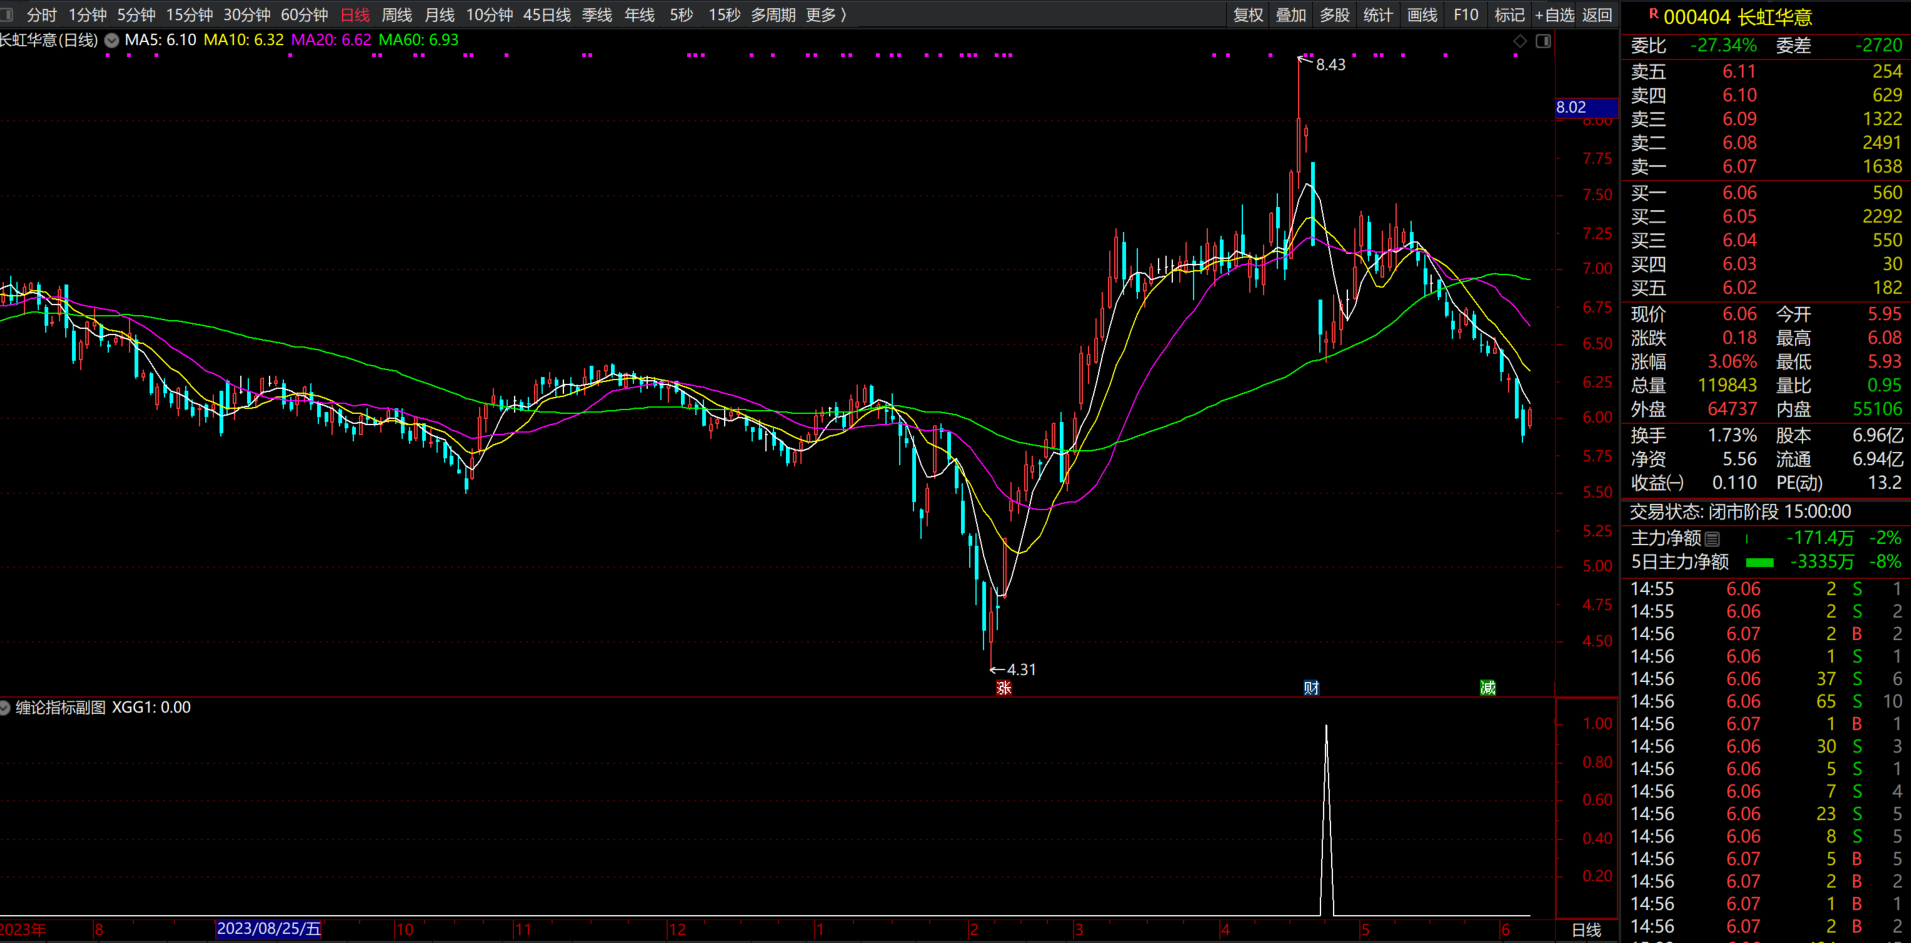Click the 买一 6.06 order book row
The width and height of the screenshot is (1911, 943).
coord(1766,193)
